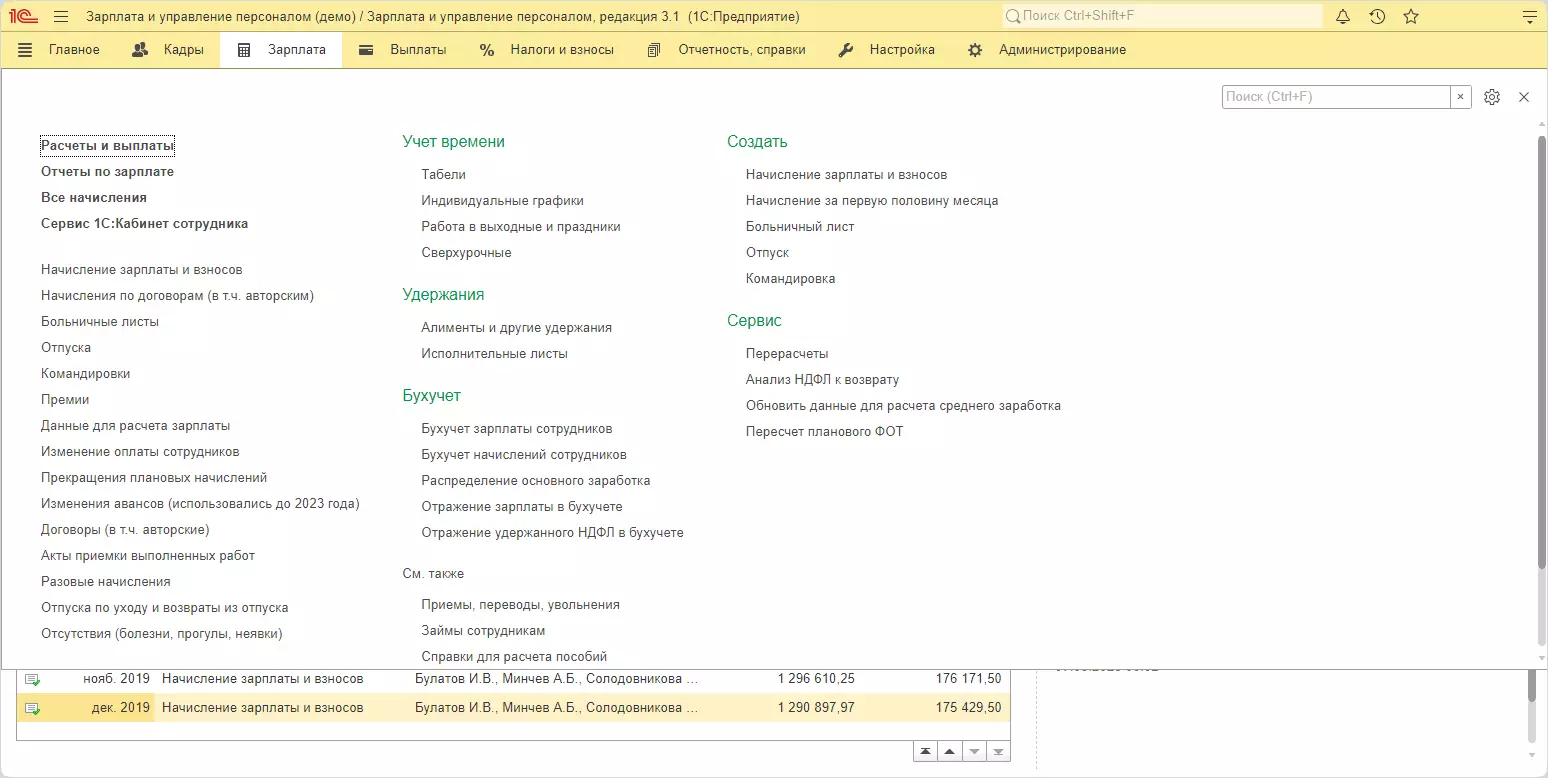Open Изменение оплаты сотрудников

(140, 452)
